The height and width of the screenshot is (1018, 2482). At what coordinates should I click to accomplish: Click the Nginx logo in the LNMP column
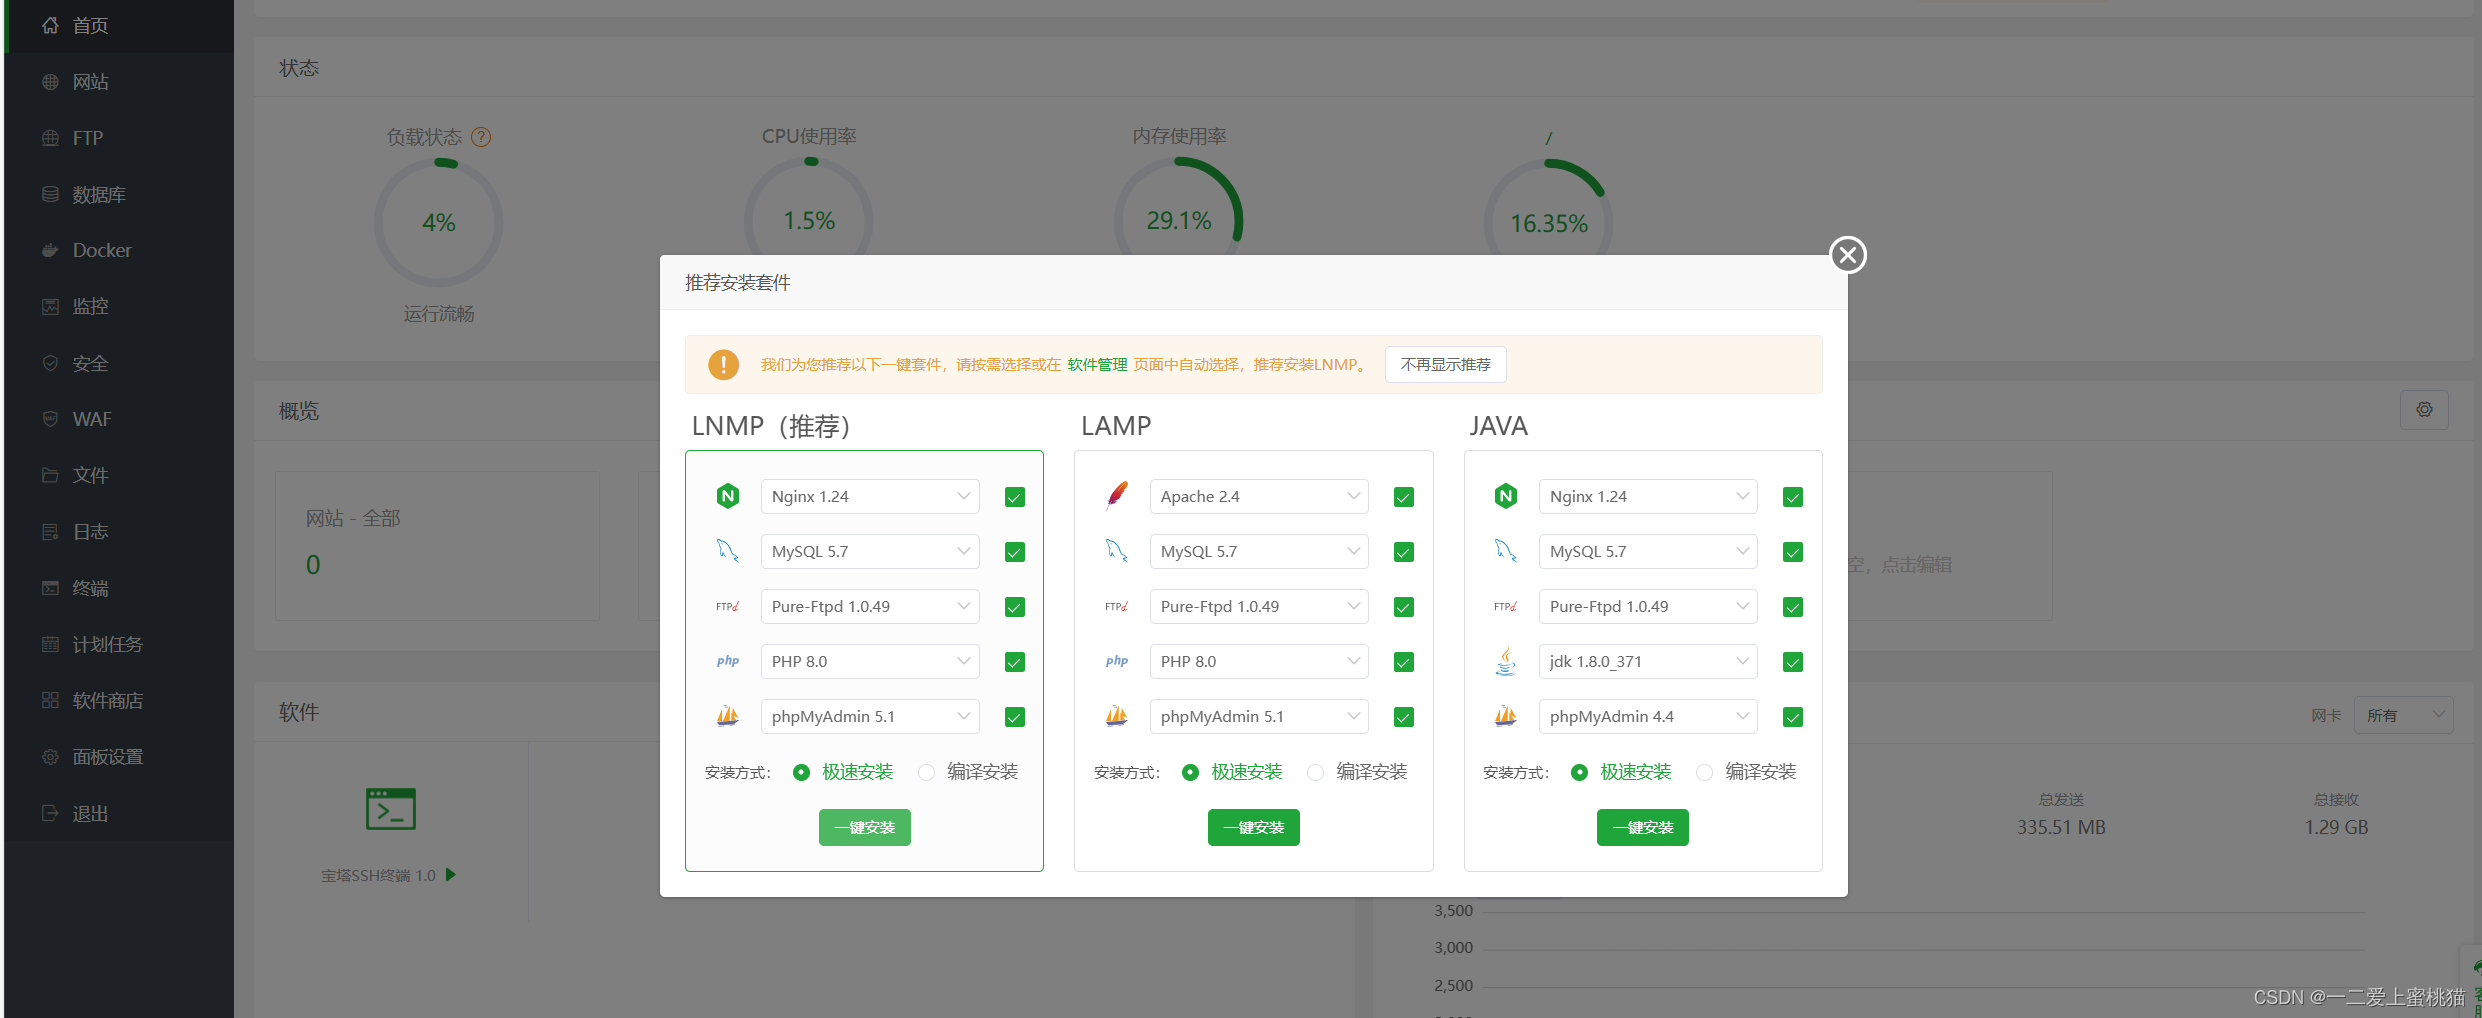(728, 496)
